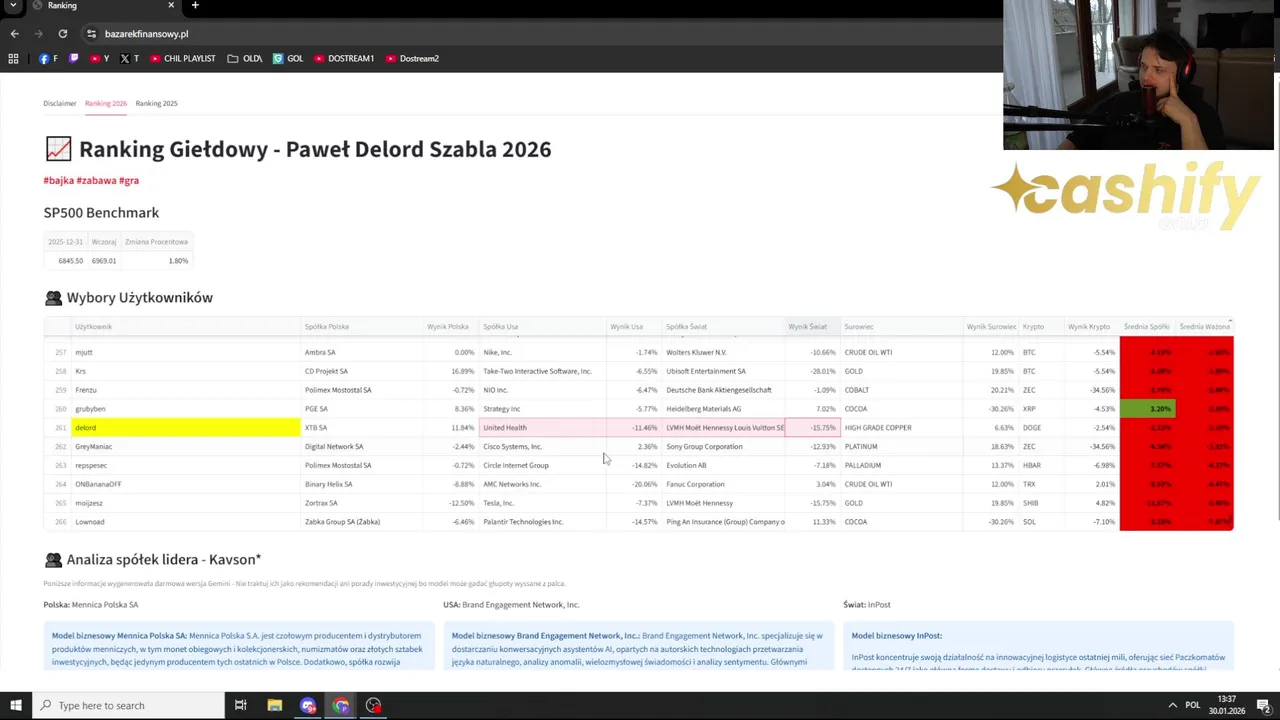This screenshot has width=1280, height=720.
Task: Open the apps grid in bookmarks bar
Action: click(x=13, y=58)
